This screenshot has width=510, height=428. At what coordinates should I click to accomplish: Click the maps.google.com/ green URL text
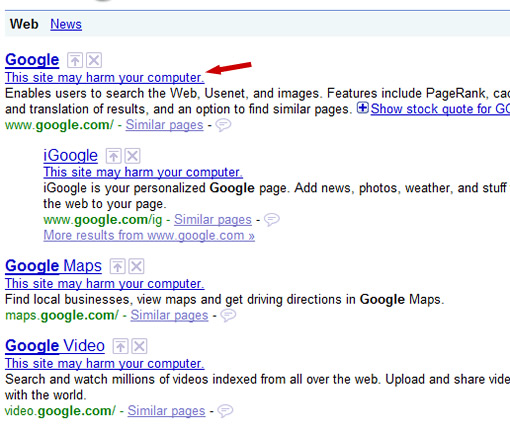click(x=62, y=315)
